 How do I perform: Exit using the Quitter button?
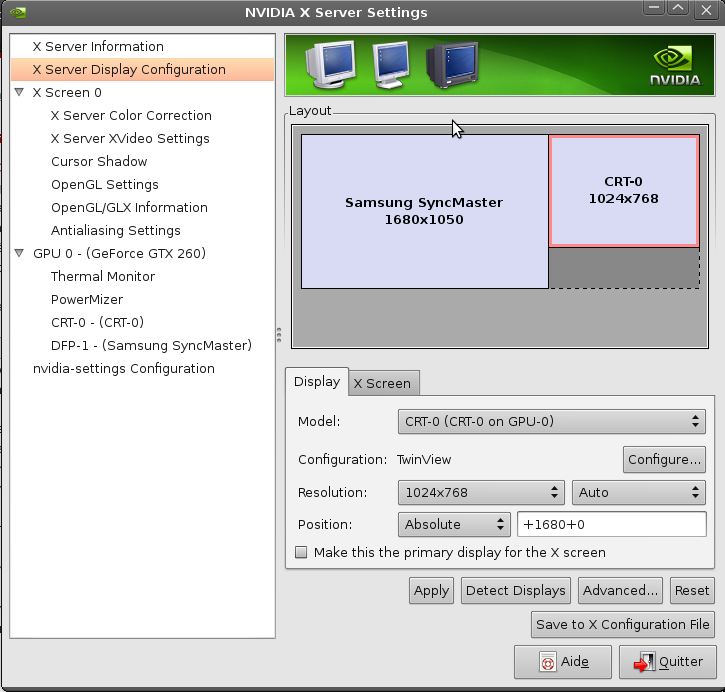pos(668,662)
